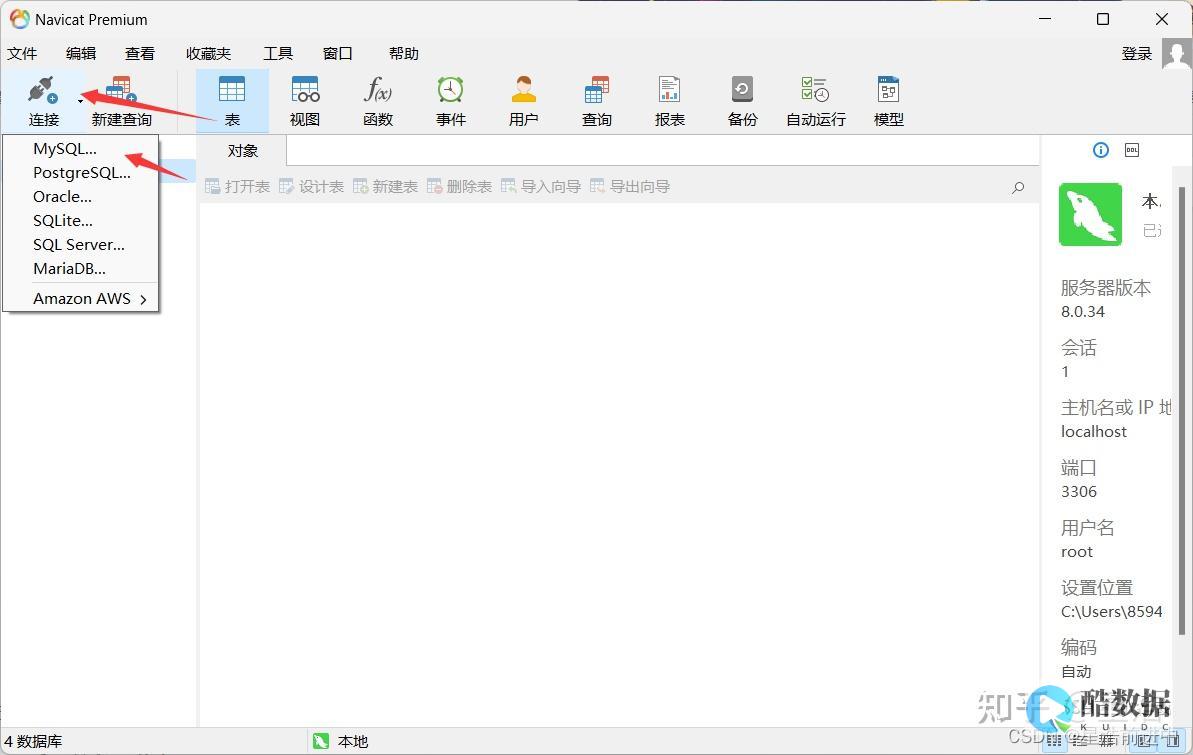Click the 导入向导 (Import Wizard) button
This screenshot has height=755, width=1193.
pos(540,186)
